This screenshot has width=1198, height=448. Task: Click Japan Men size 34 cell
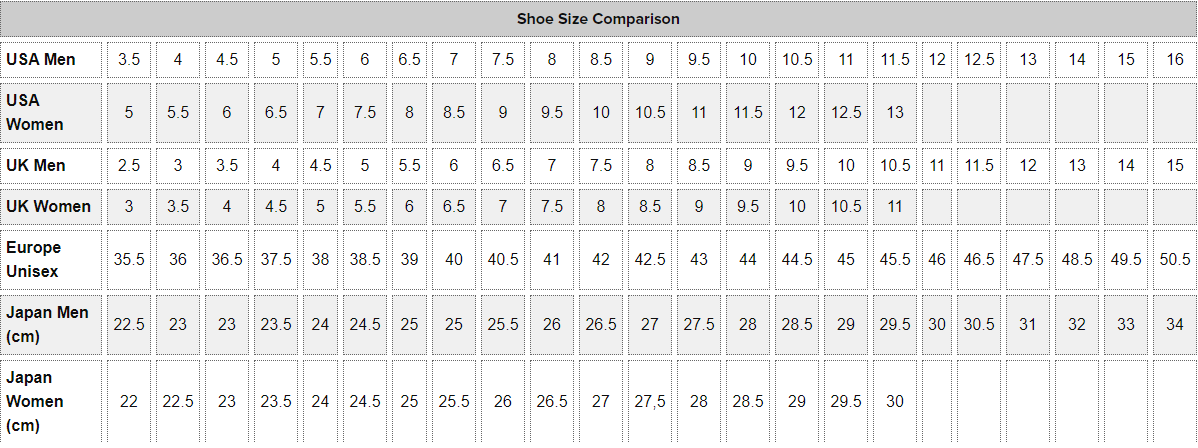[x=1175, y=324]
